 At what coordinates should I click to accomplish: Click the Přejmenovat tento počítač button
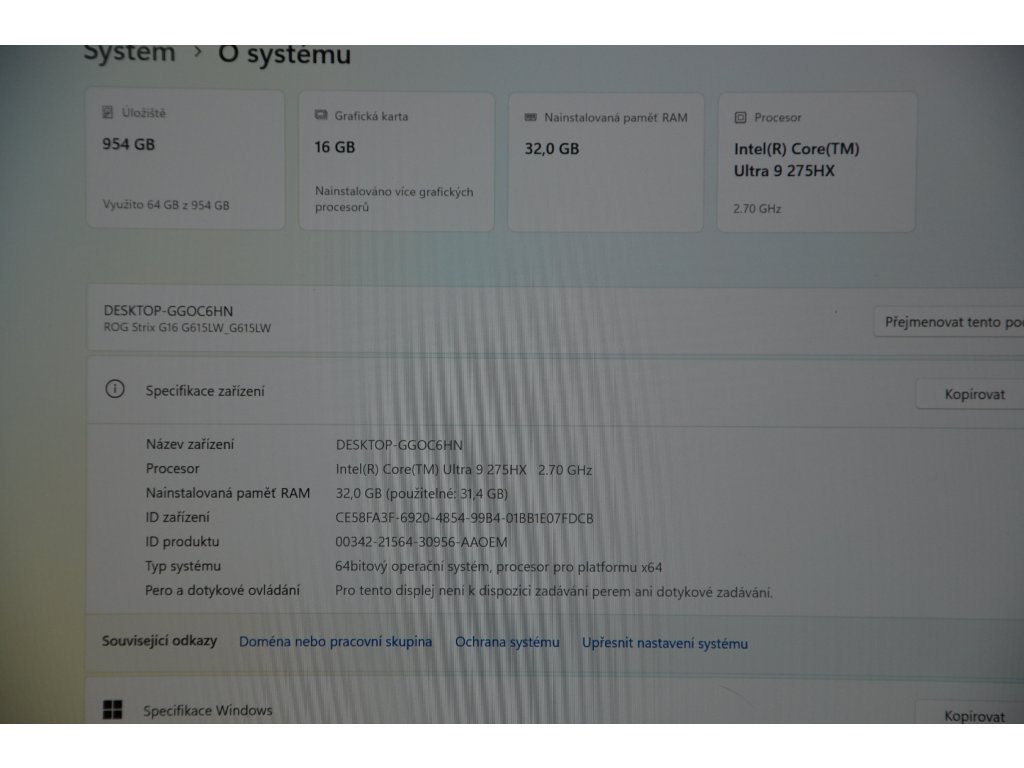click(x=949, y=322)
